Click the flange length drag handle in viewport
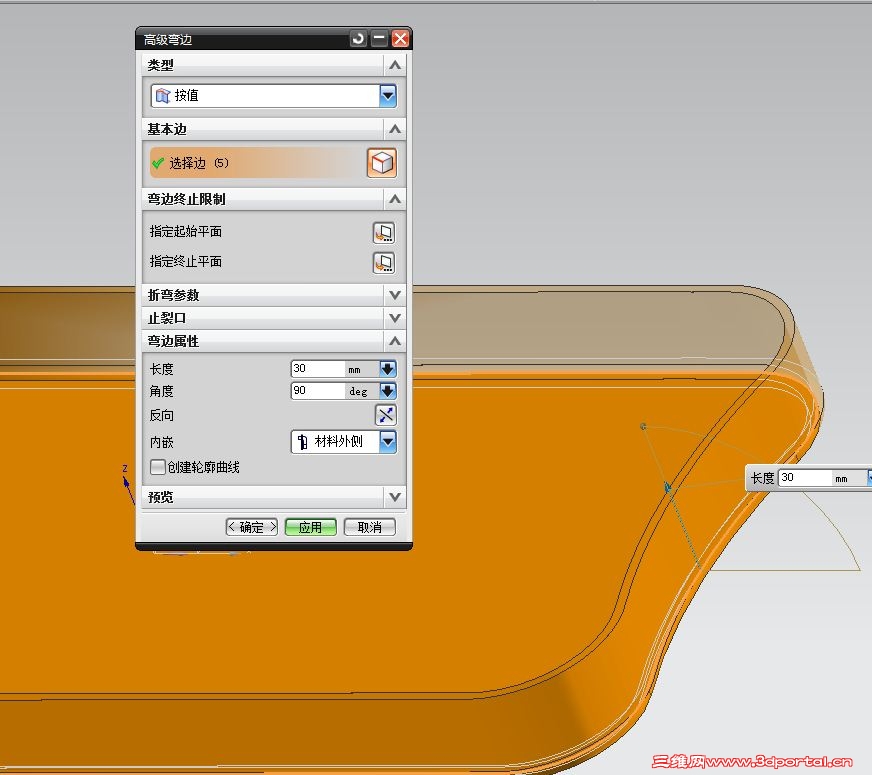This screenshot has height=775, width=872. point(667,488)
